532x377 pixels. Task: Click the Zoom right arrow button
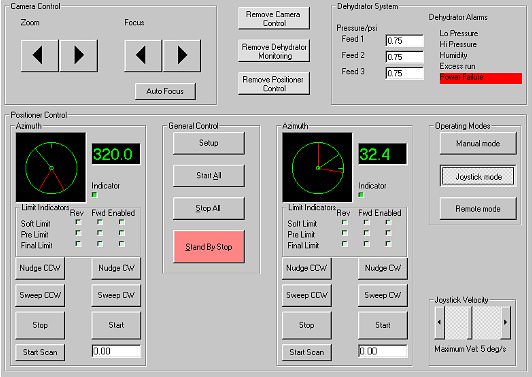[x=79, y=55]
